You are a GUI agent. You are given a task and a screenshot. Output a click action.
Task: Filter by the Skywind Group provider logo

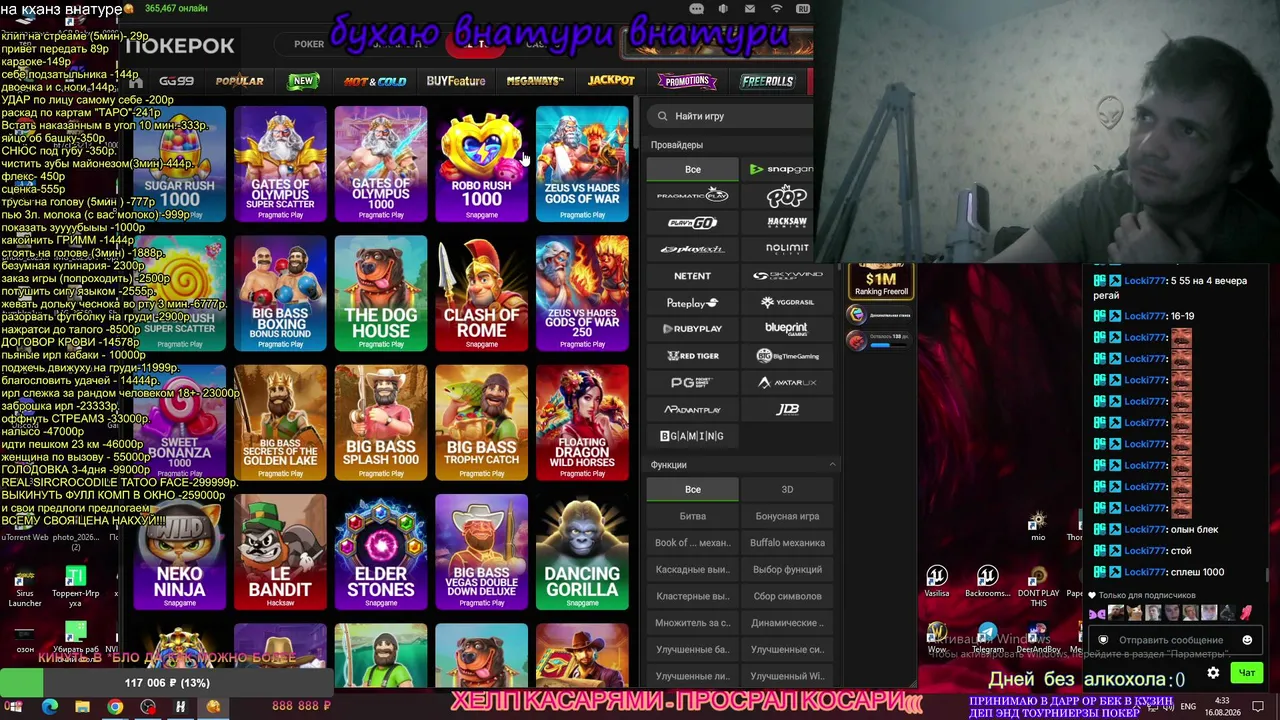point(786,275)
